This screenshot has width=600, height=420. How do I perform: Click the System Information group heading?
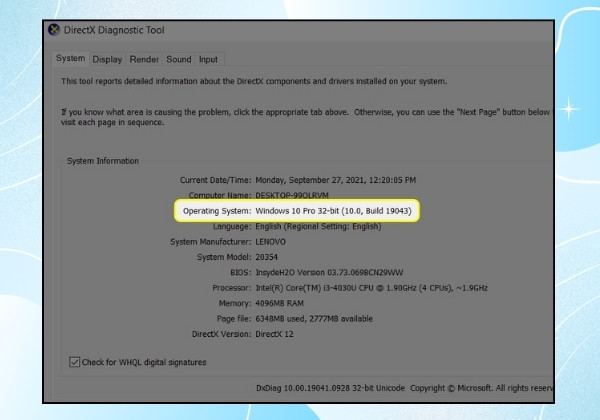103,161
